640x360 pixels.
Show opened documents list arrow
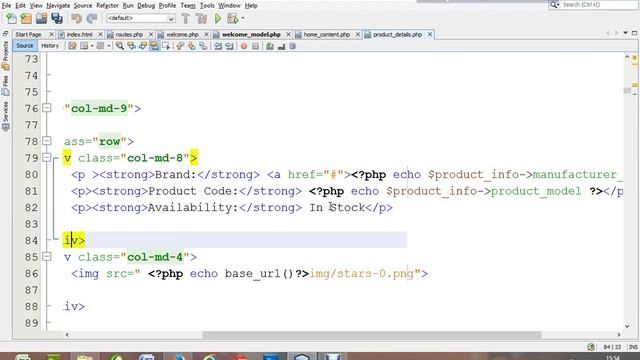pyautogui.click(x=625, y=33)
